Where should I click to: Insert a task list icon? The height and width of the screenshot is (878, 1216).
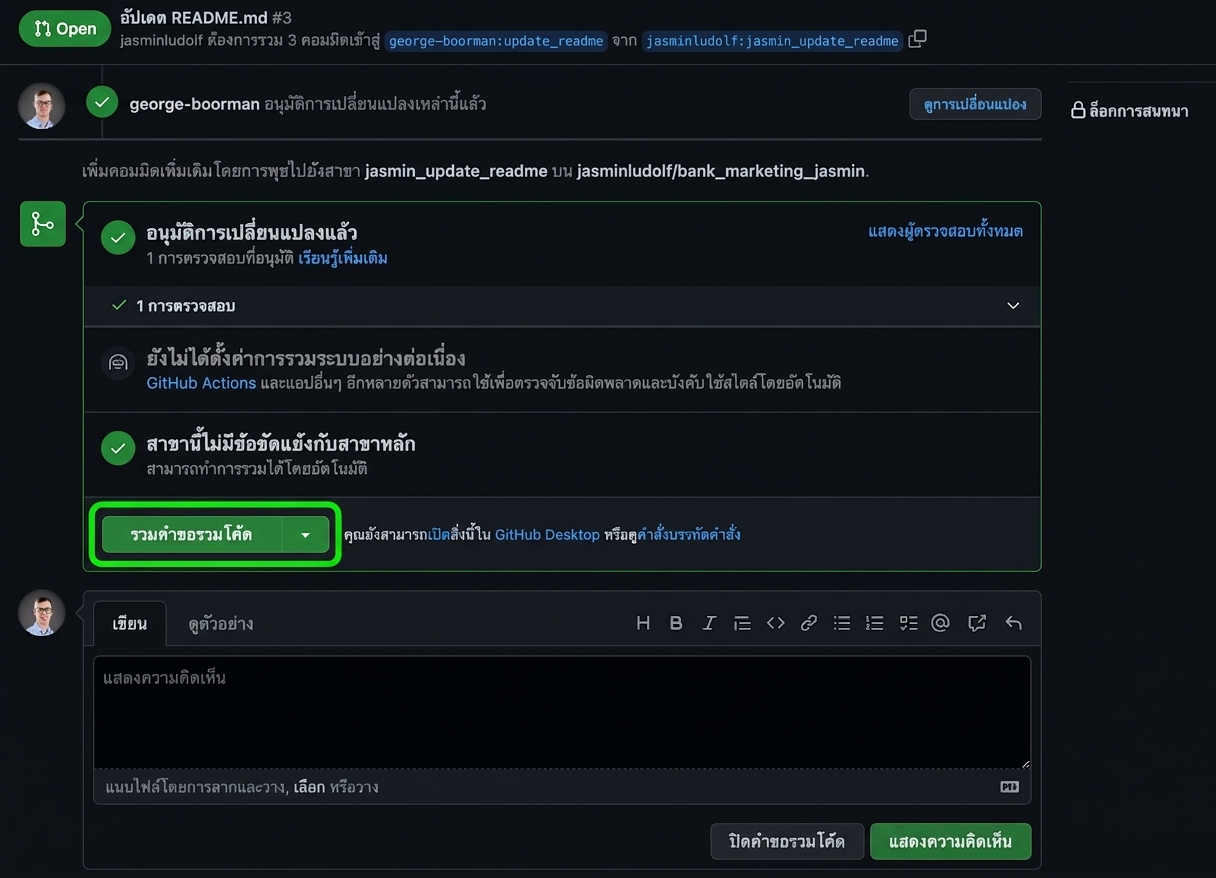[x=908, y=623]
